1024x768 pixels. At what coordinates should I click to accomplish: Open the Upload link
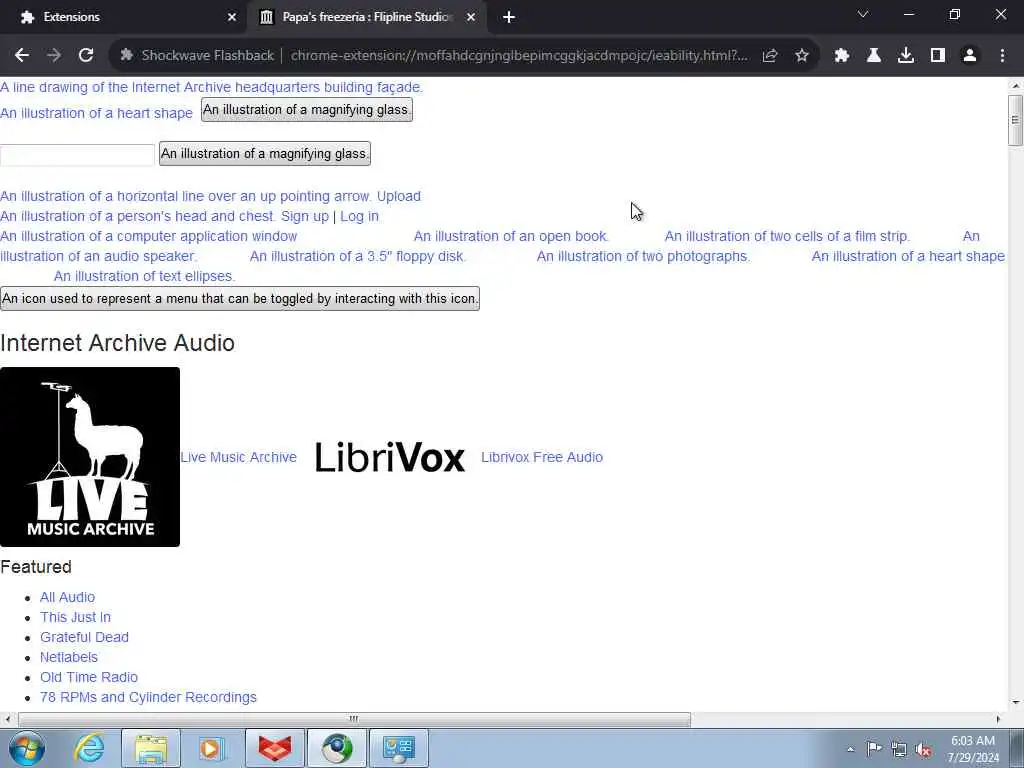[398, 196]
